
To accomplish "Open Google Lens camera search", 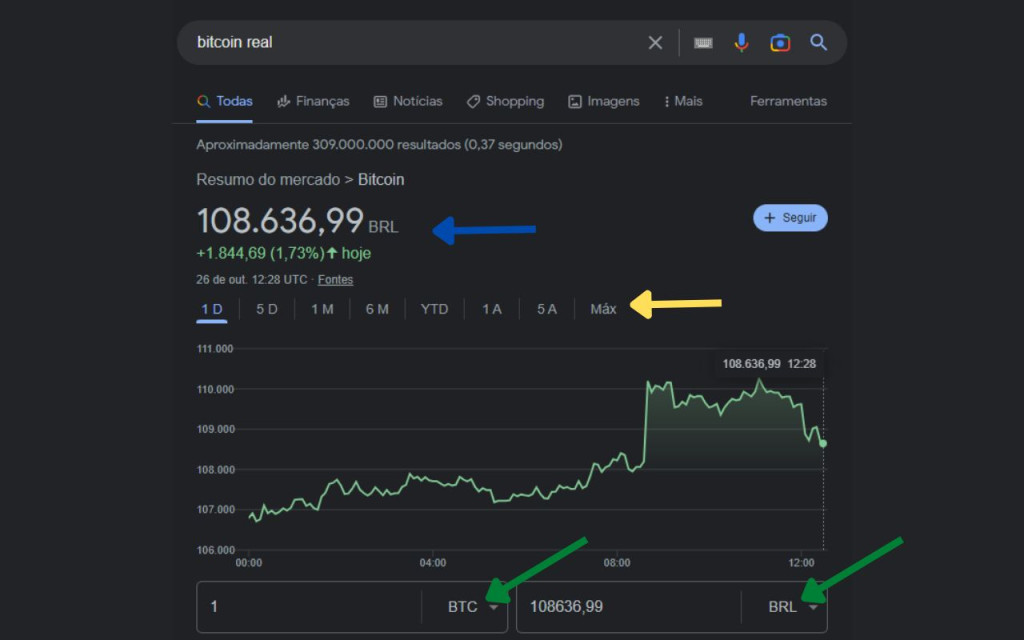I will 780,42.
